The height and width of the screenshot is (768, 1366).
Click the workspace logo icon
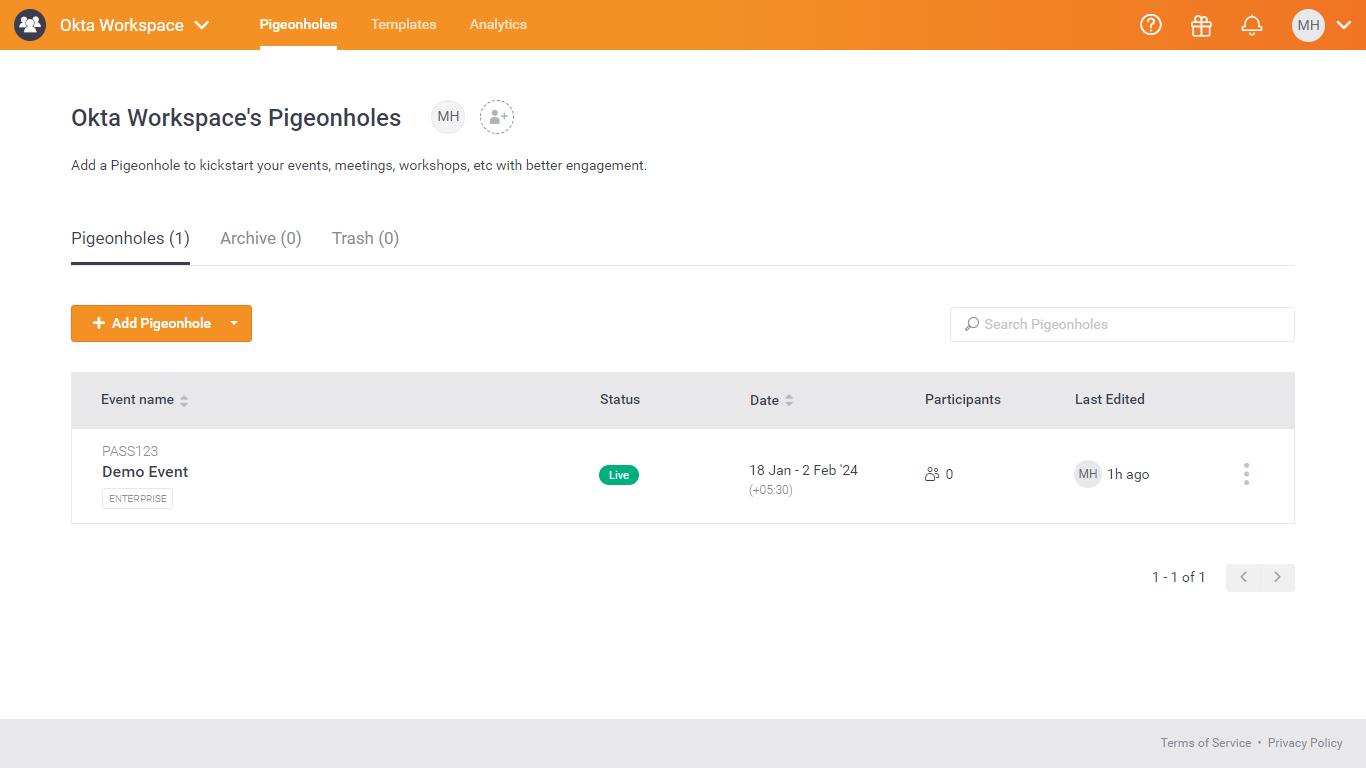tap(30, 25)
